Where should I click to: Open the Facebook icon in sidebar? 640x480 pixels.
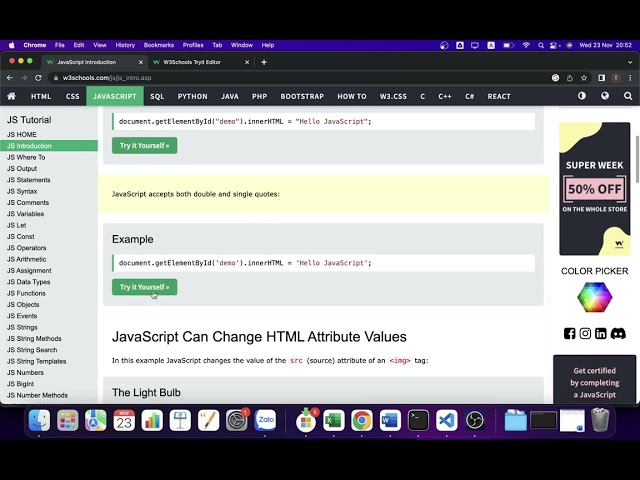(569, 333)
